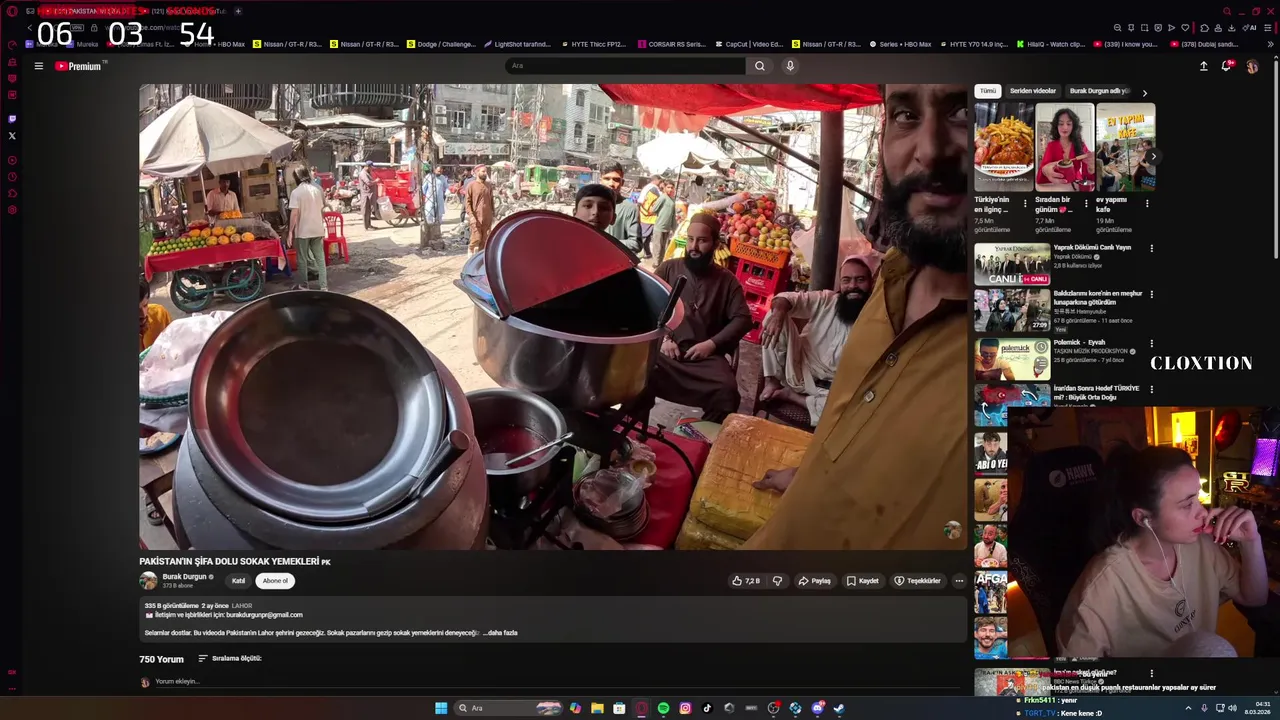Open options menu for Türkiye'nin en ilginç short
The width and height of the screenshot is (1280, 720).
[1025, 203]
